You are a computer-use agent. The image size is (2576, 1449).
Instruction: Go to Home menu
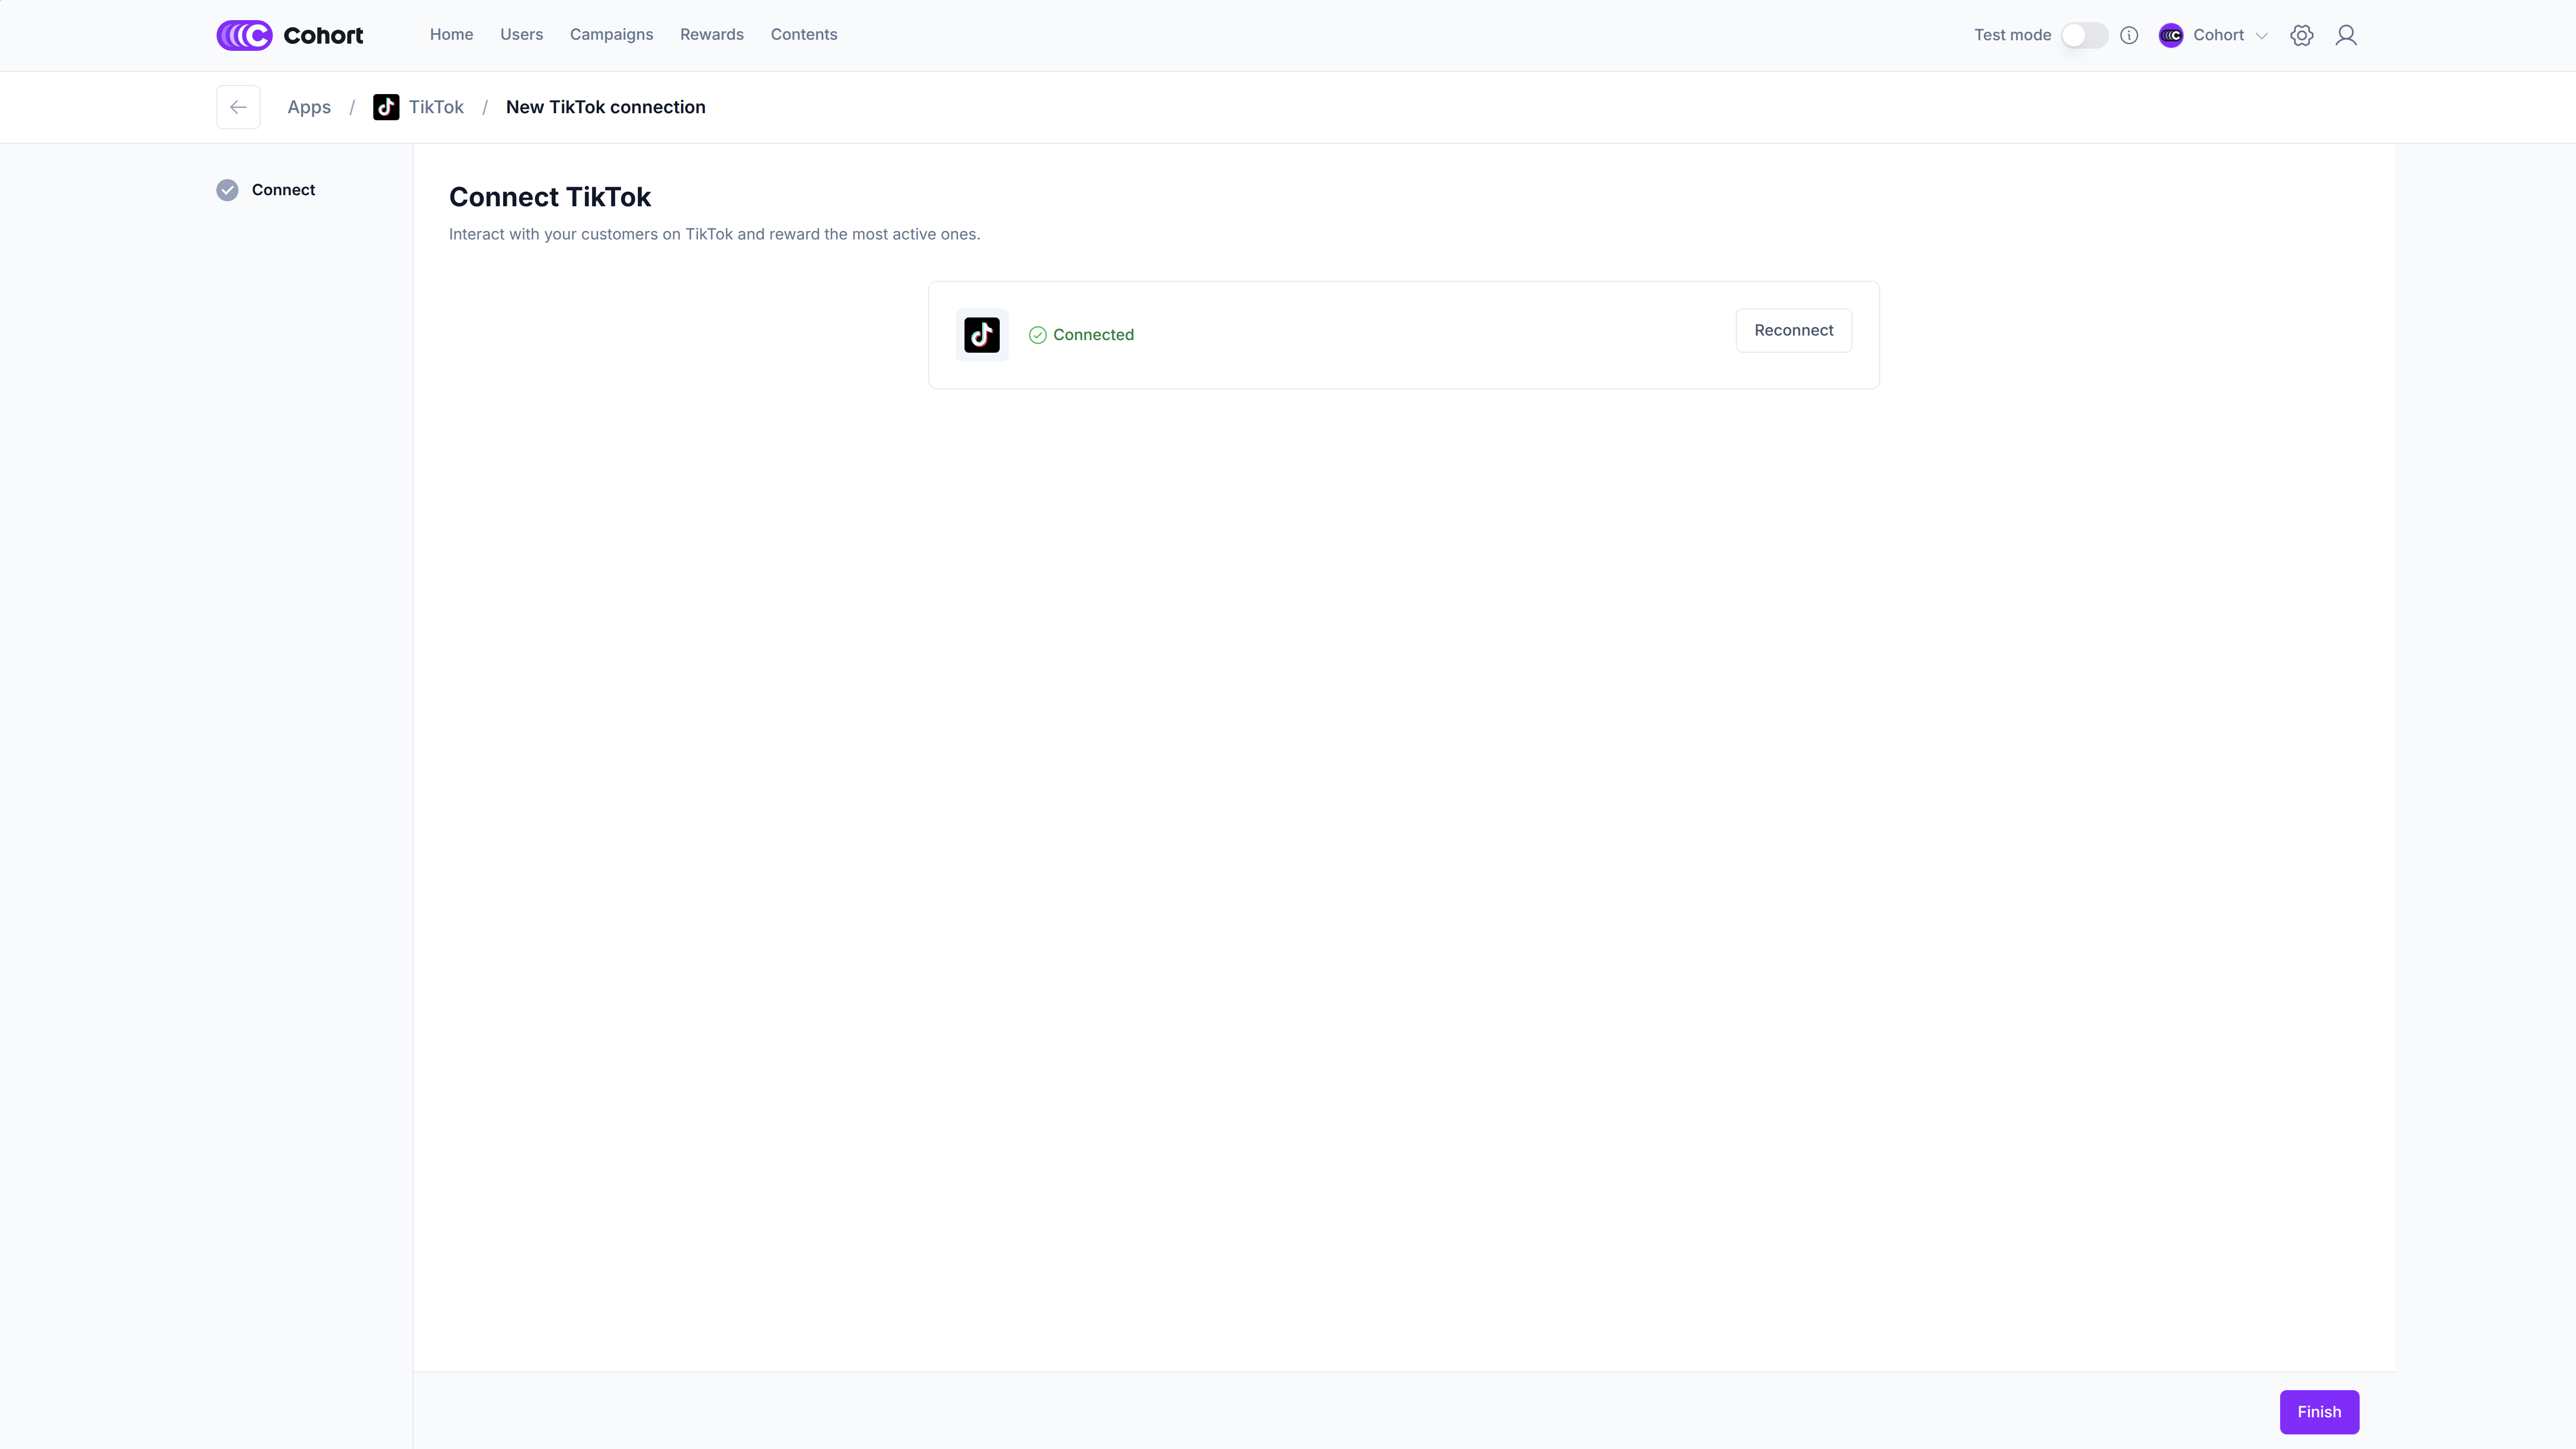click(x=451, y=34)
